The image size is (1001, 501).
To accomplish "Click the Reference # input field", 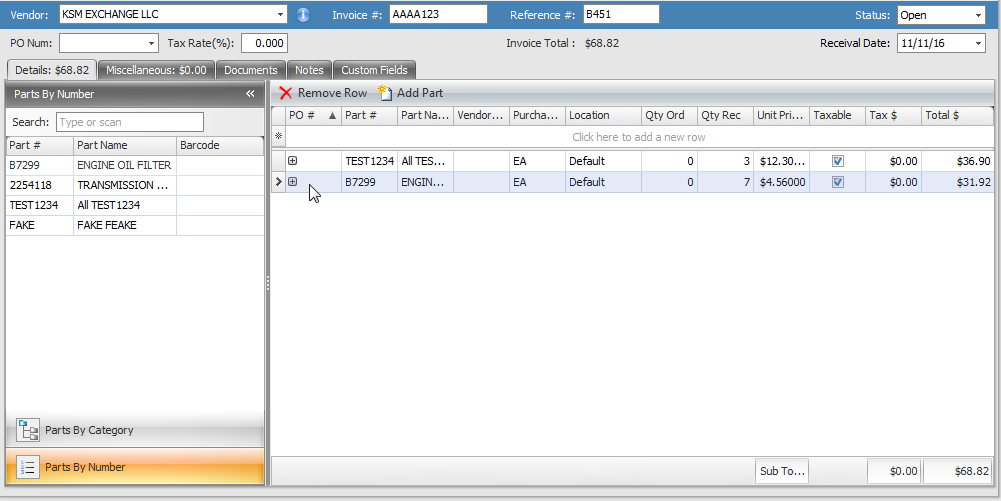I will [621, 15].
